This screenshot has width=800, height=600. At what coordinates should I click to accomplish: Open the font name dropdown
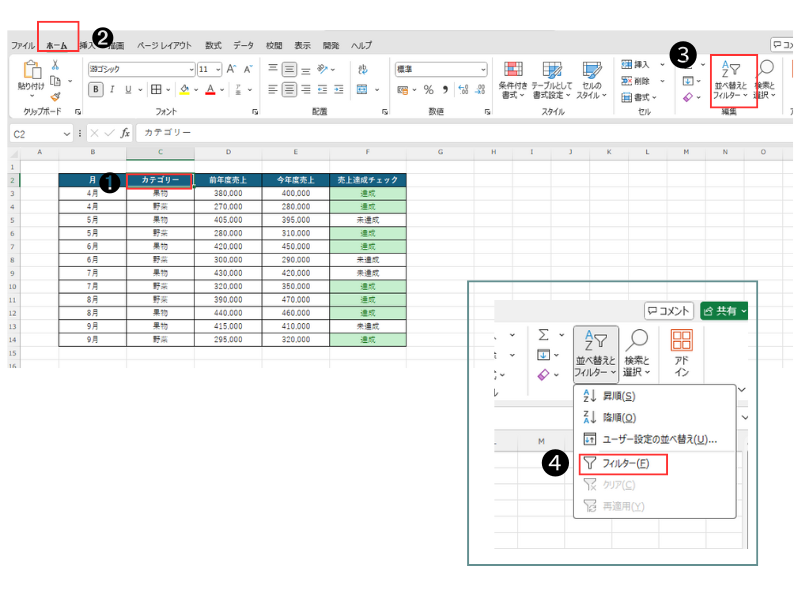[x=190, y=70]
